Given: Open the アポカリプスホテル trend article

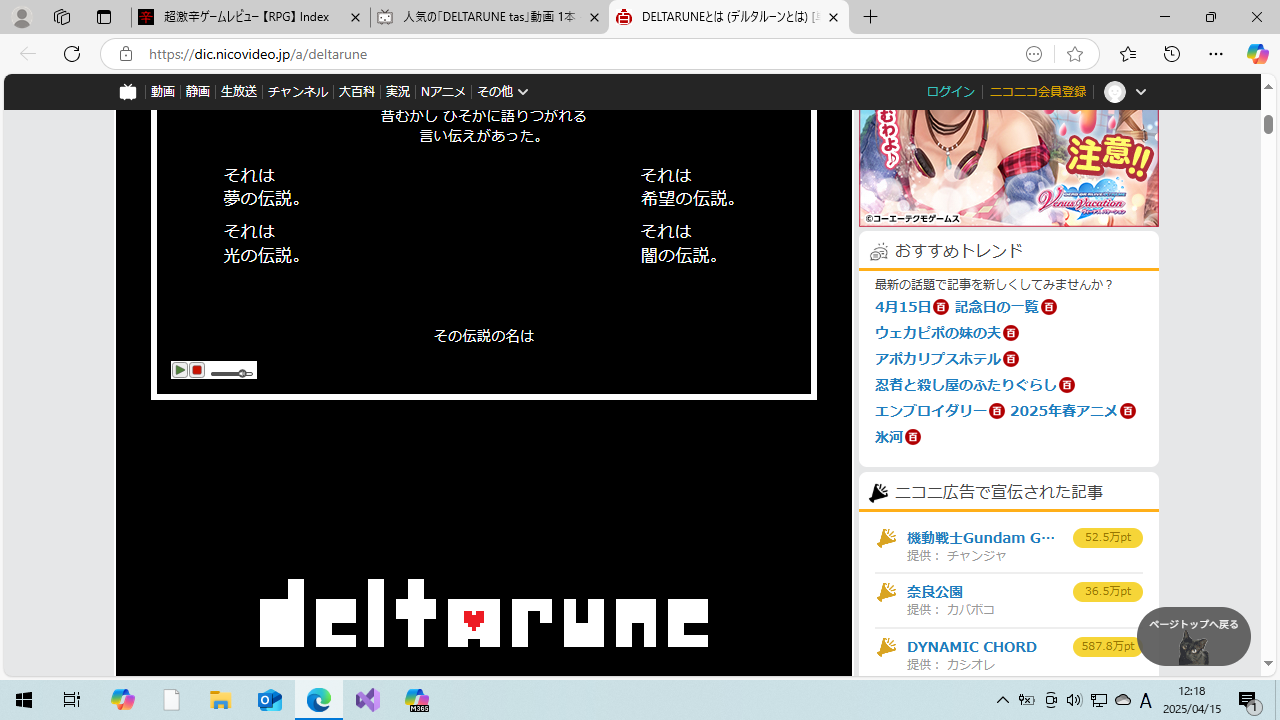Looking at the screenshot, I should click(937, 359).
